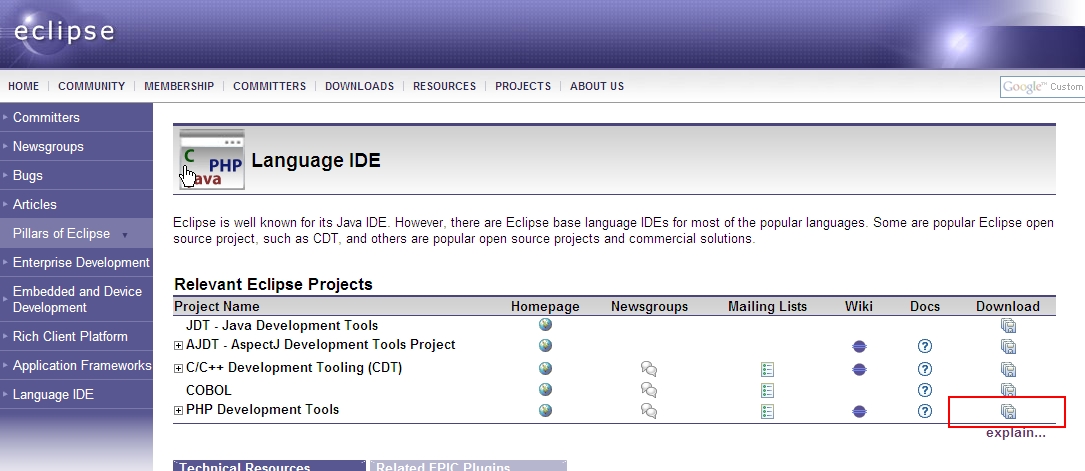
Task: Open the DOWNLOADS menu item
Action: [x=359, y=86]
